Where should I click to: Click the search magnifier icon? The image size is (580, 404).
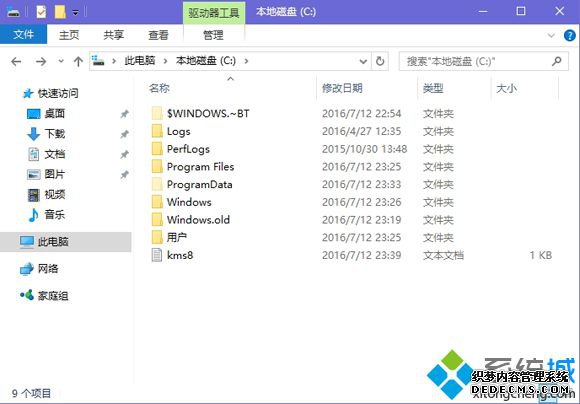click(557, 61)
